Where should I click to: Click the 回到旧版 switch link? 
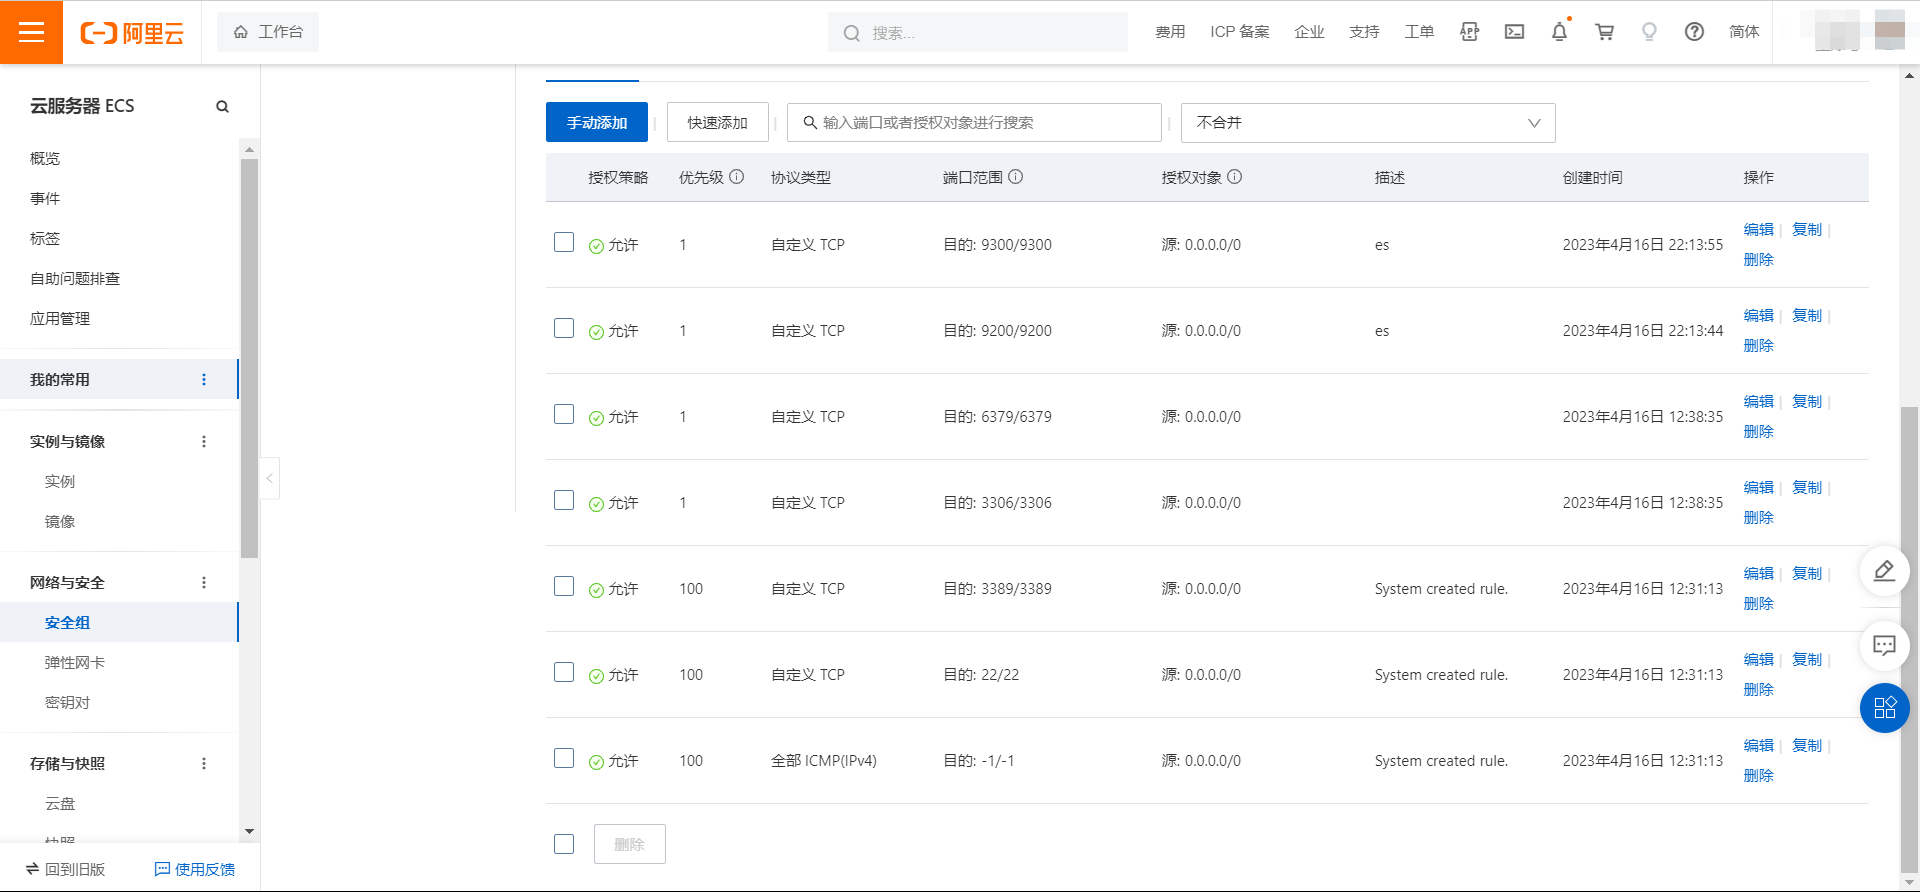(x=65, y=869)
